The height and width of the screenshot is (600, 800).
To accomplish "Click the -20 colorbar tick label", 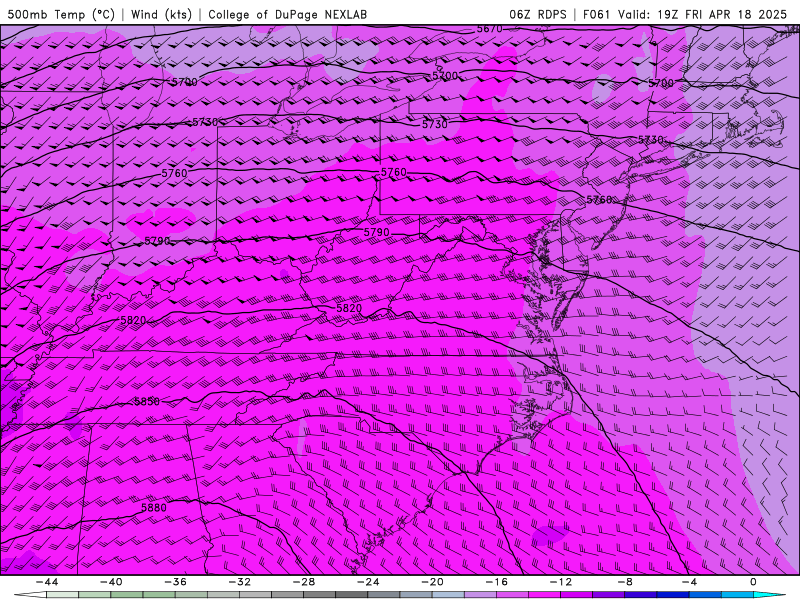I will click(x=432, y=582).
